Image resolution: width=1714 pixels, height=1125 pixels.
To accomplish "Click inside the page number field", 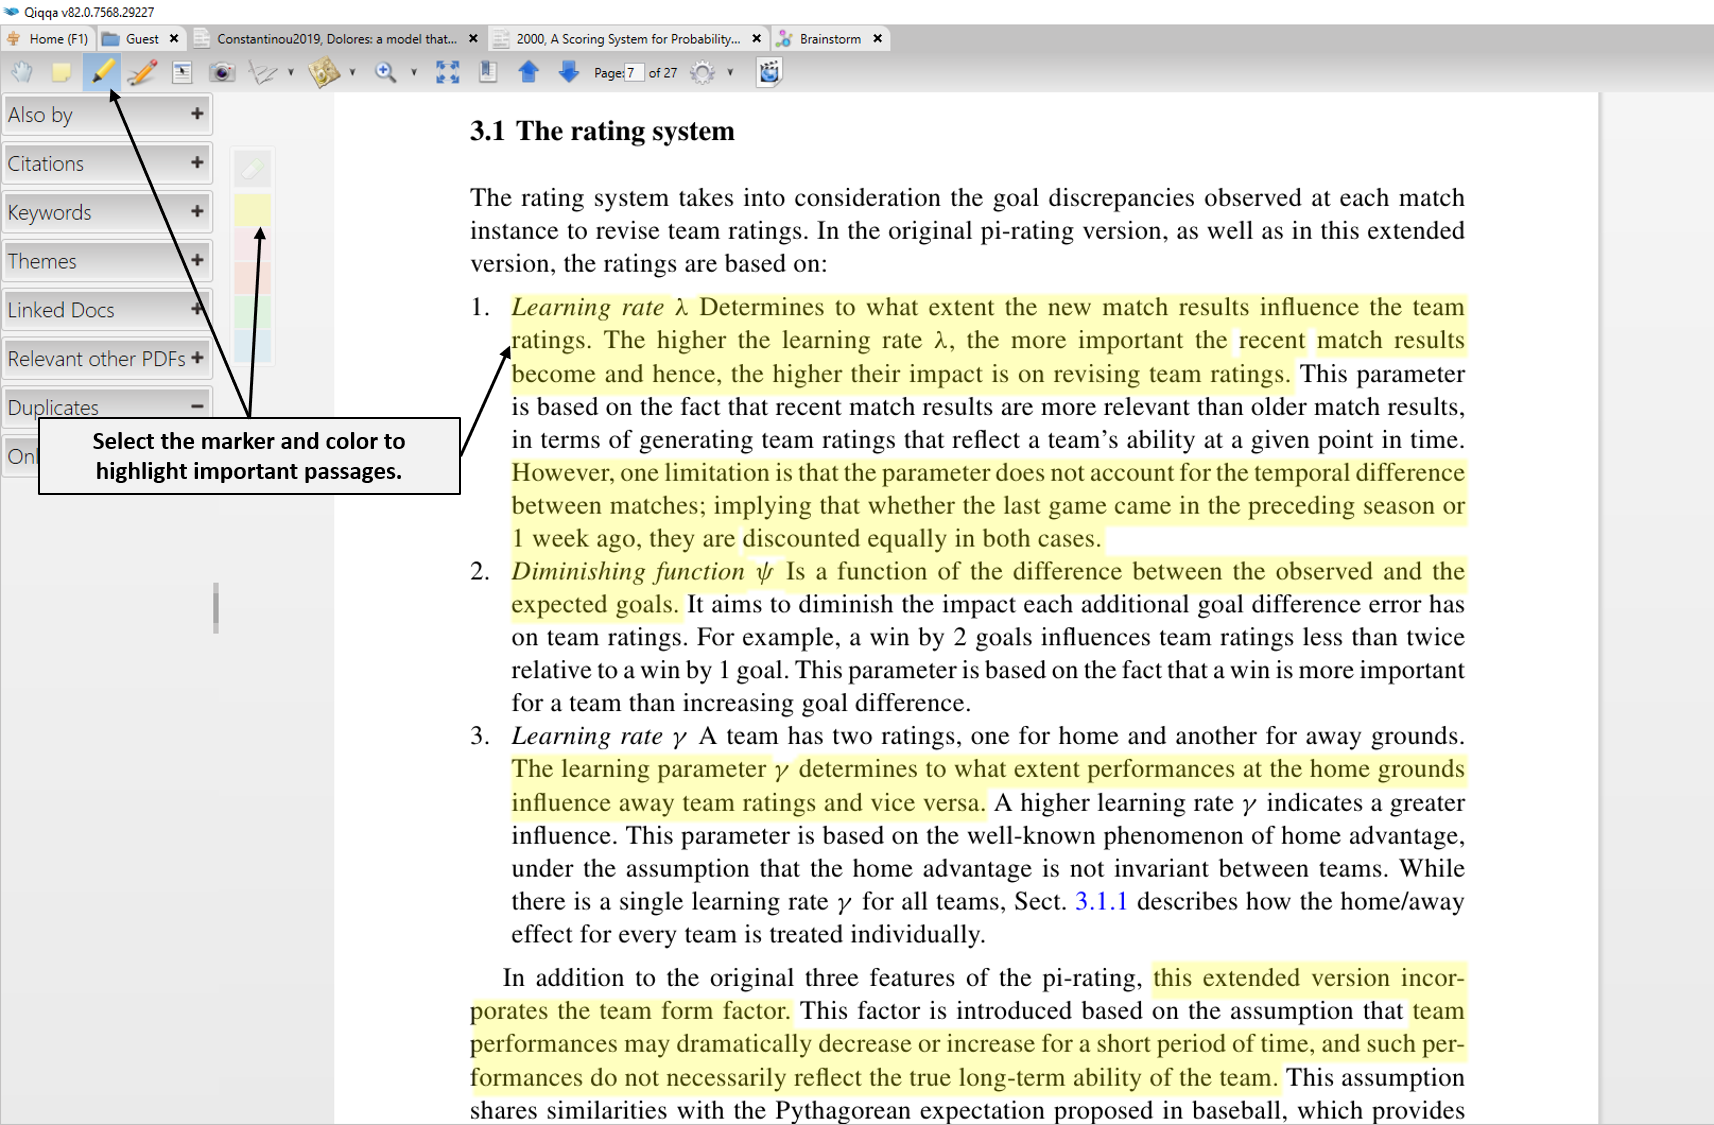I will [633, 72].
